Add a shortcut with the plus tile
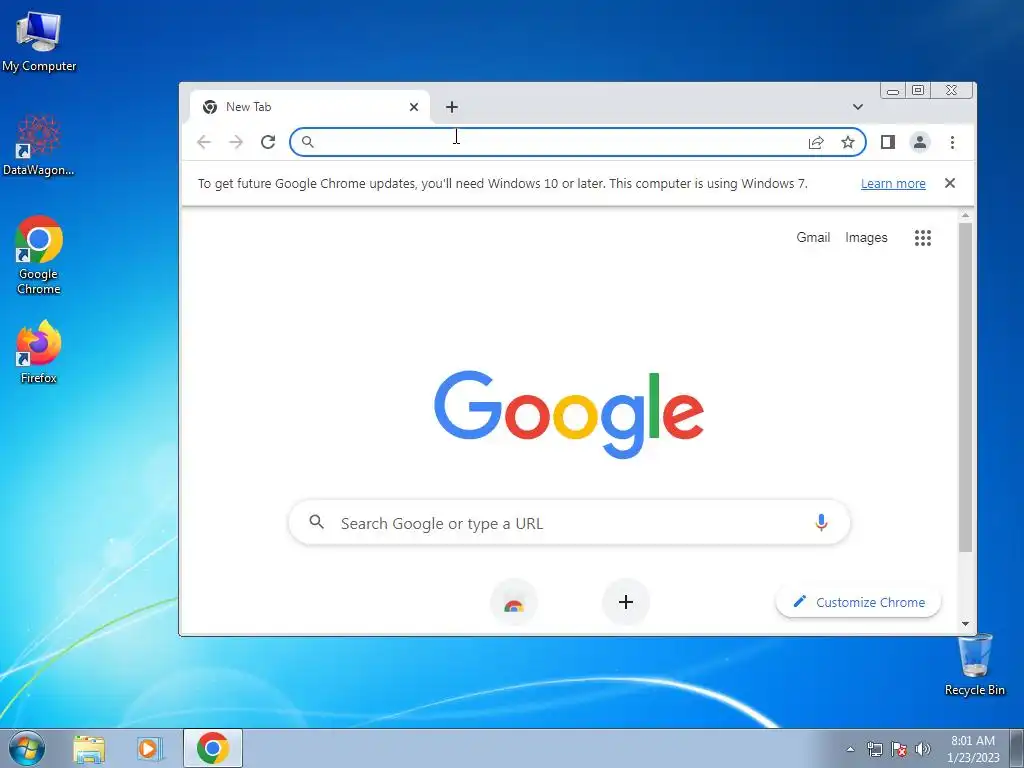Image resolution: width=1024 pixels, height=768 pixels. tap(626, 602)
